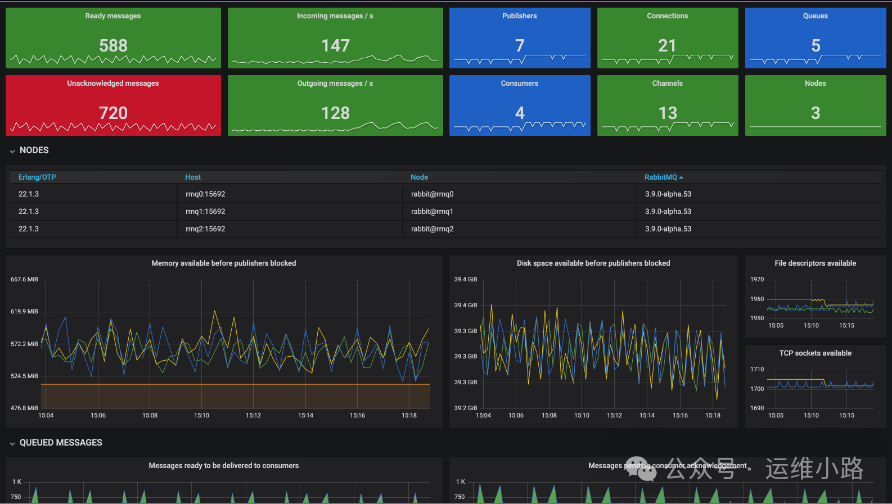Toggle sort on RabbitMQ column header
Viewport: 892px width, 504px height.
pos(660,177)
